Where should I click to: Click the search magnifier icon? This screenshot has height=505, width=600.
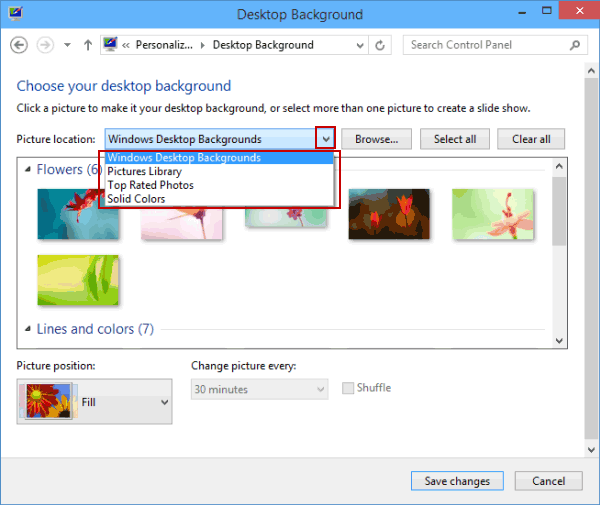click(574, 45)
